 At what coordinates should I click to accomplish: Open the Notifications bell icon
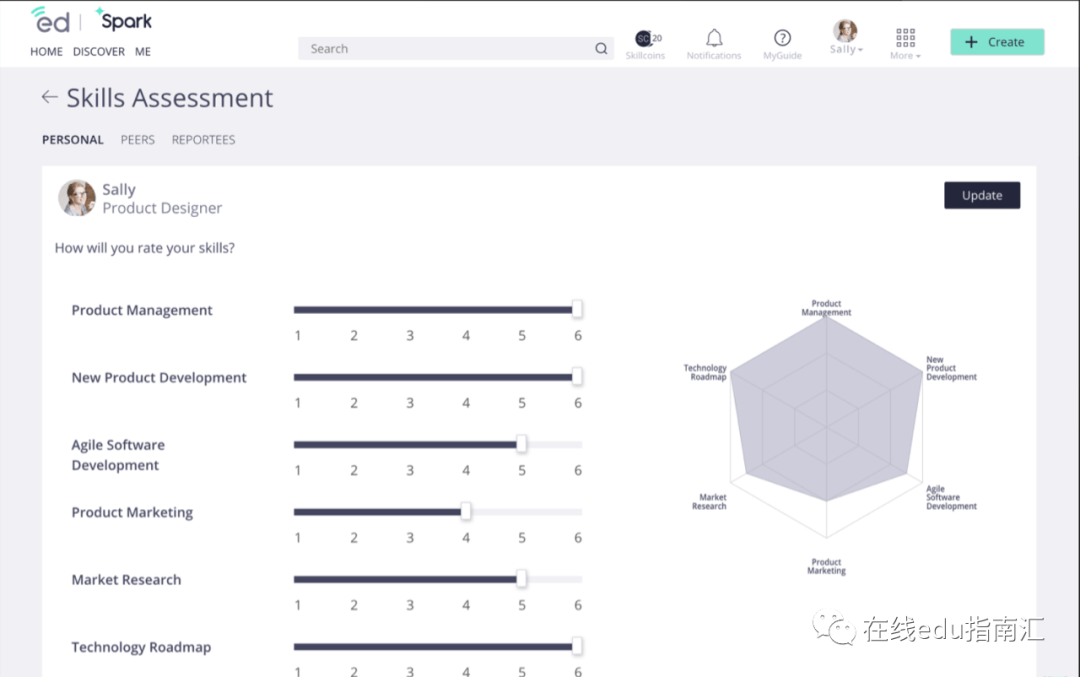(714, 38)
